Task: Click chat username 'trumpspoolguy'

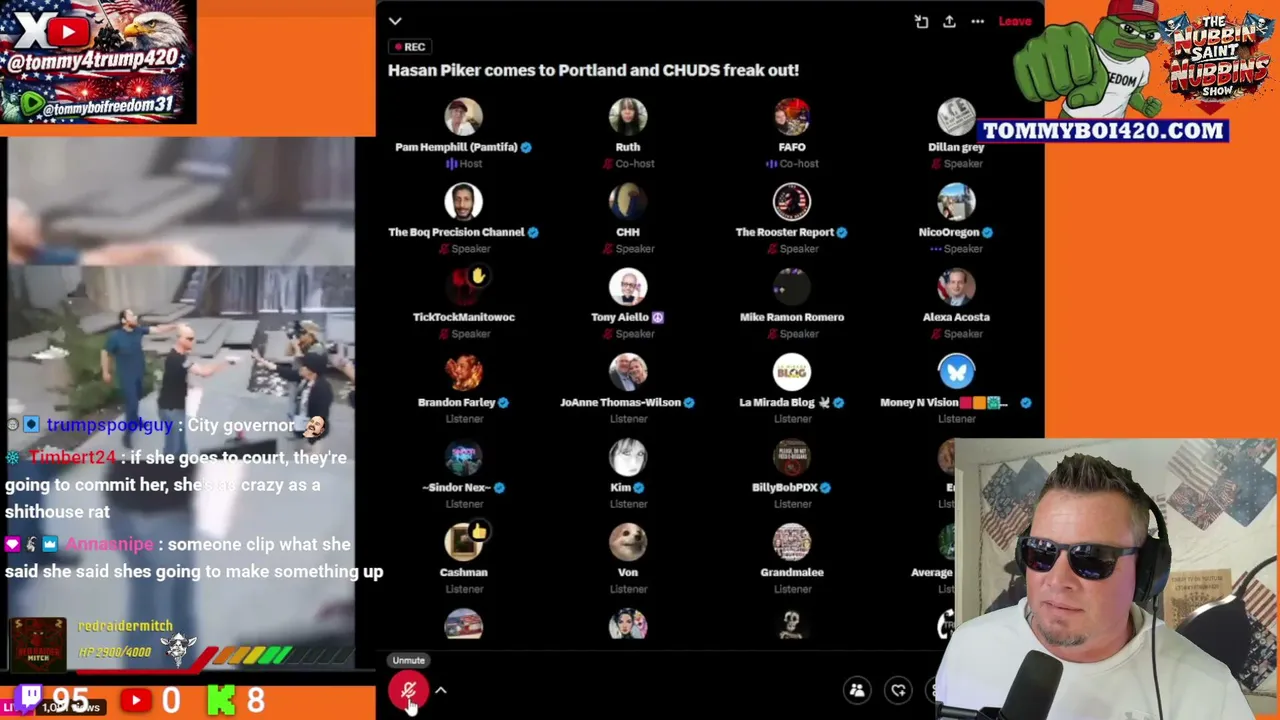Action: [109, 425]
